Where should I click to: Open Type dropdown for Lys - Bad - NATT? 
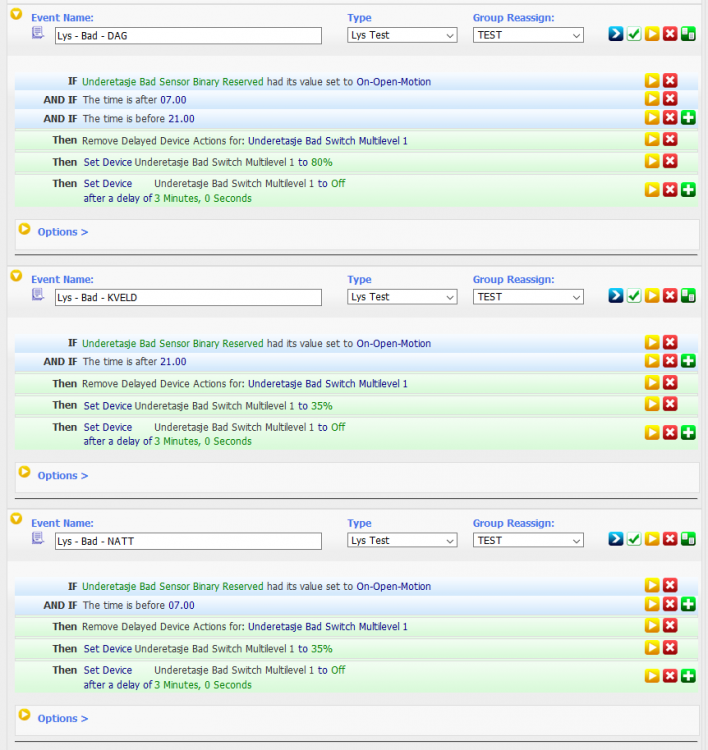click(402, 541)
